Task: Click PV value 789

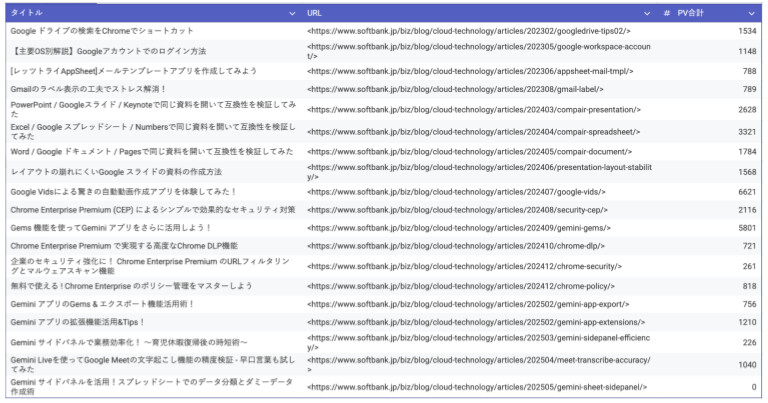Action: click(749, 89)
